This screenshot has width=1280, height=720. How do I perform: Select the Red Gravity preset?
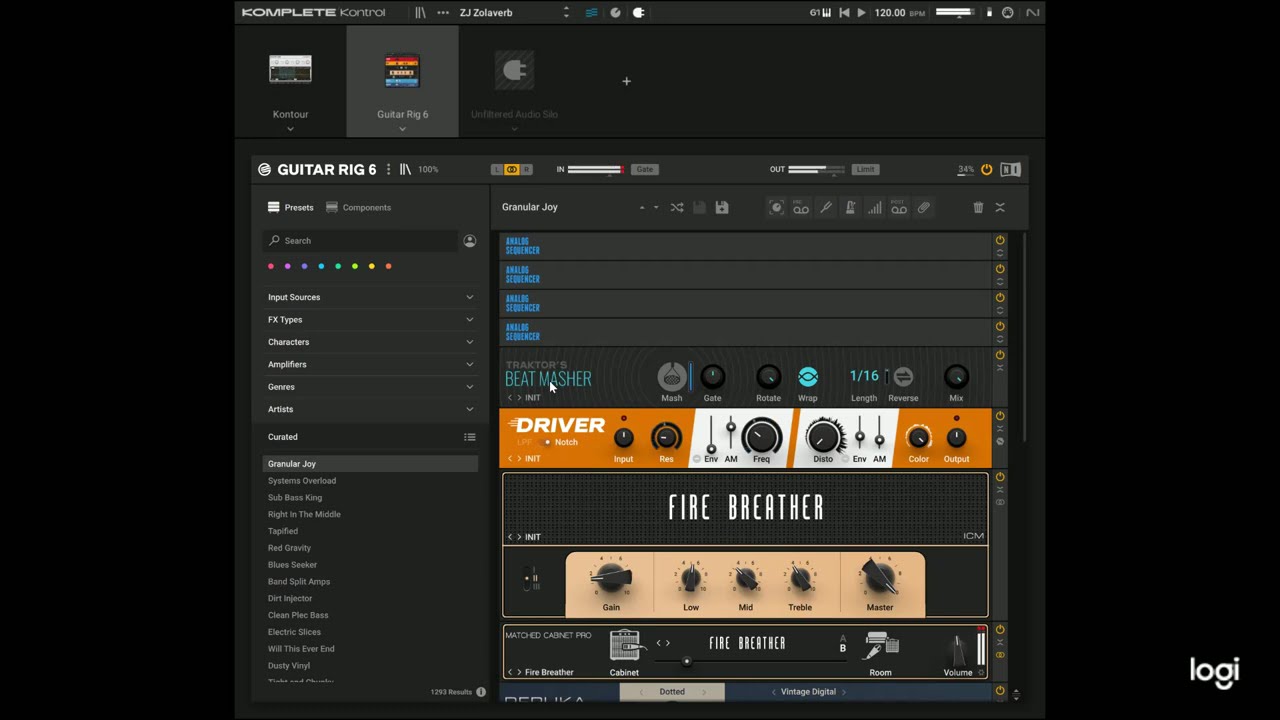pos(289,548)
